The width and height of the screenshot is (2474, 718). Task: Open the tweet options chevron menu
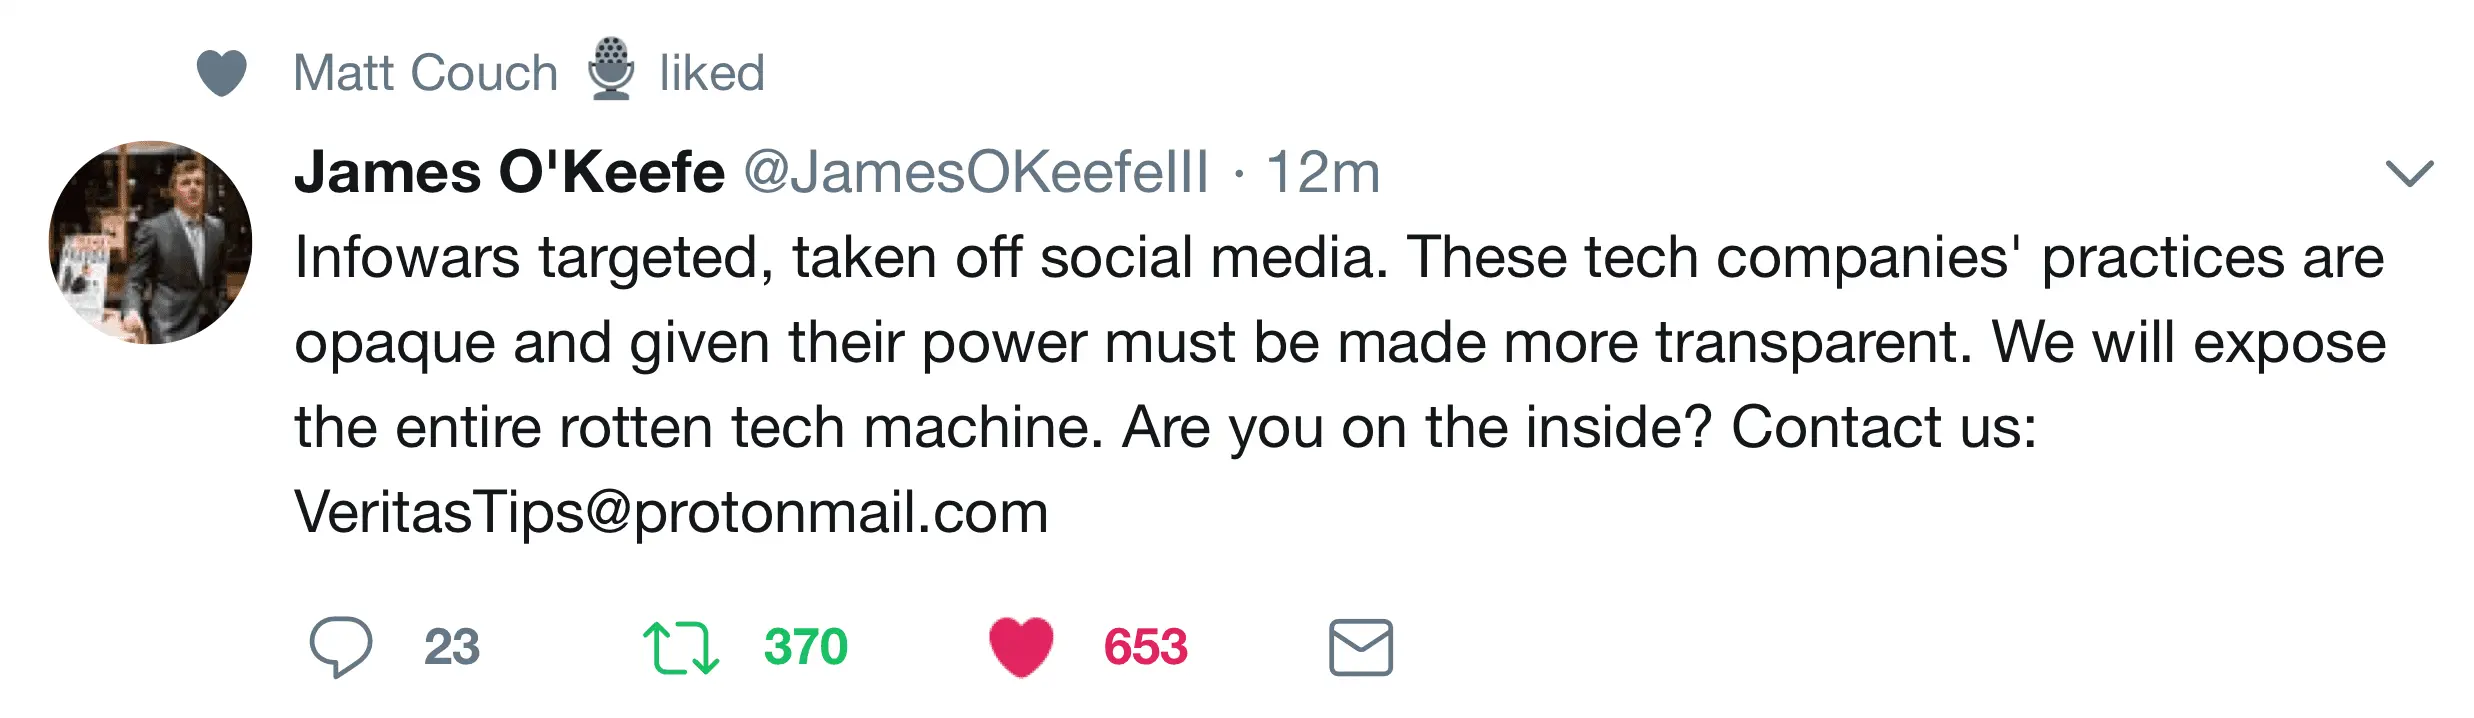pos(2409,173)
